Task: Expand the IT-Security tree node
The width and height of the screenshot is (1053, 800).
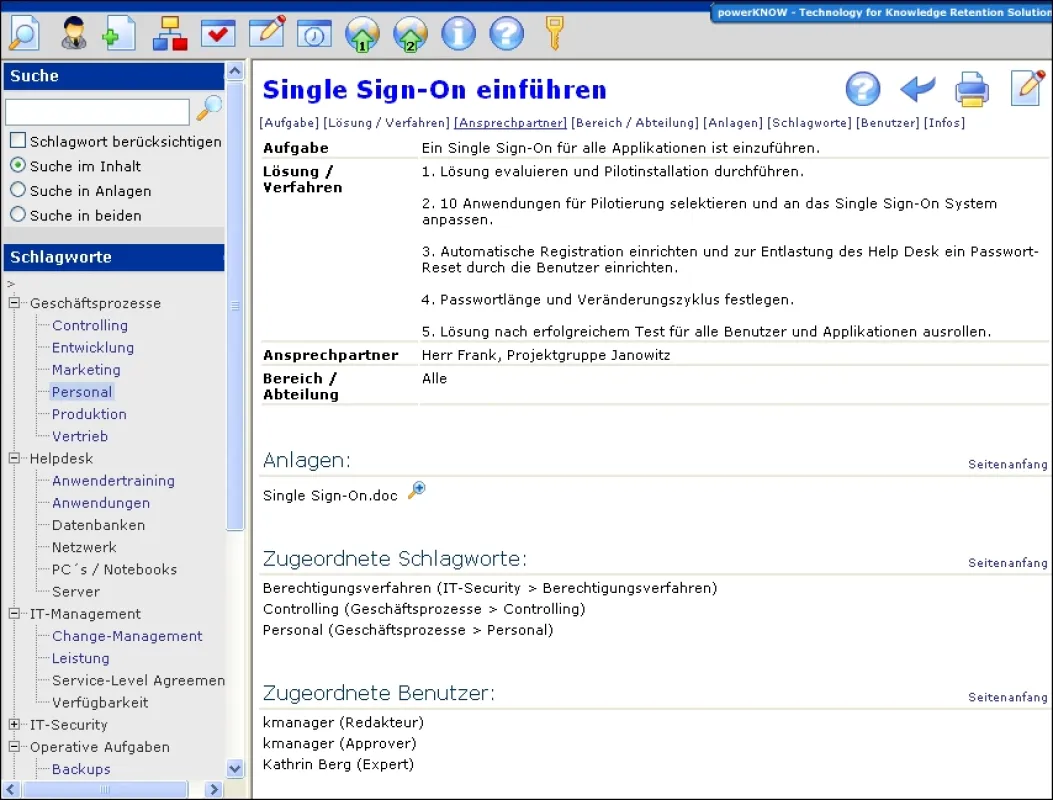Action: (14, 724)
